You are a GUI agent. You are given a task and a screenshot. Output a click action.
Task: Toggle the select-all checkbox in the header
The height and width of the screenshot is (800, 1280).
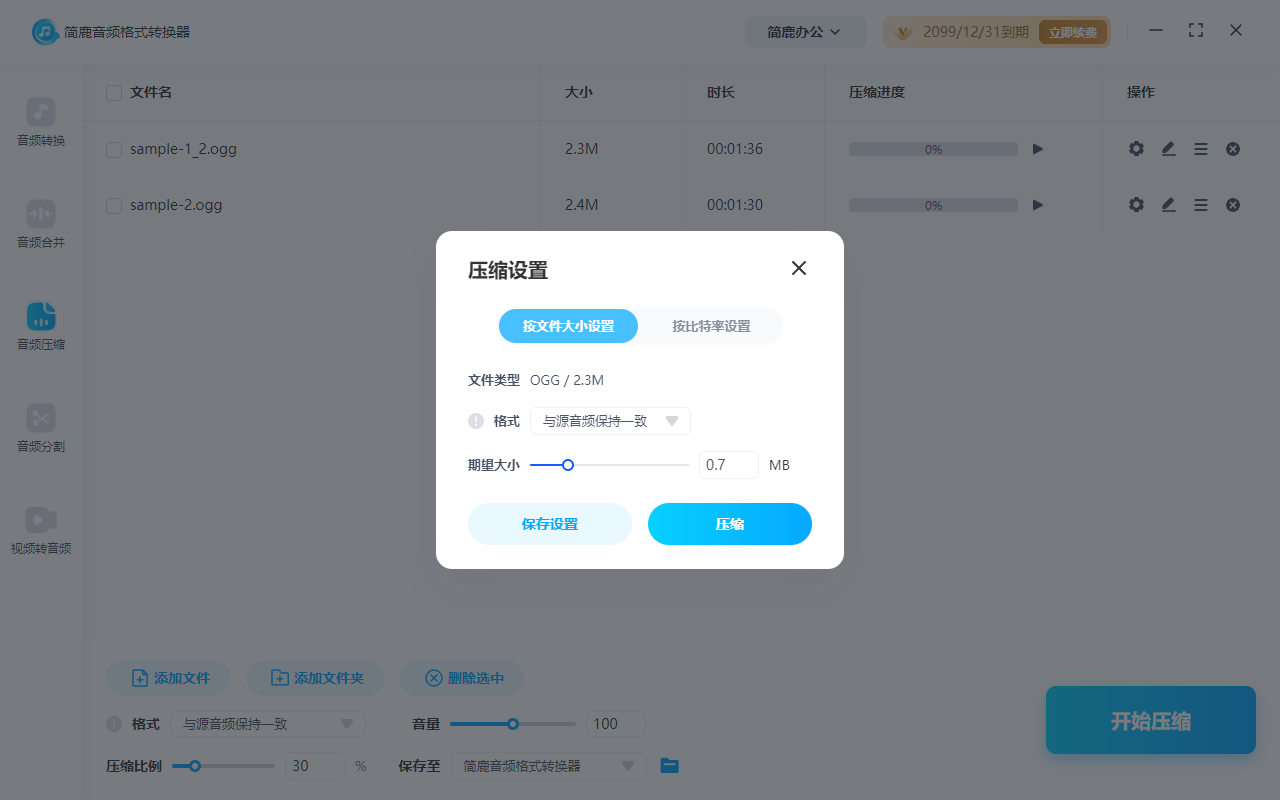(113, 92)
